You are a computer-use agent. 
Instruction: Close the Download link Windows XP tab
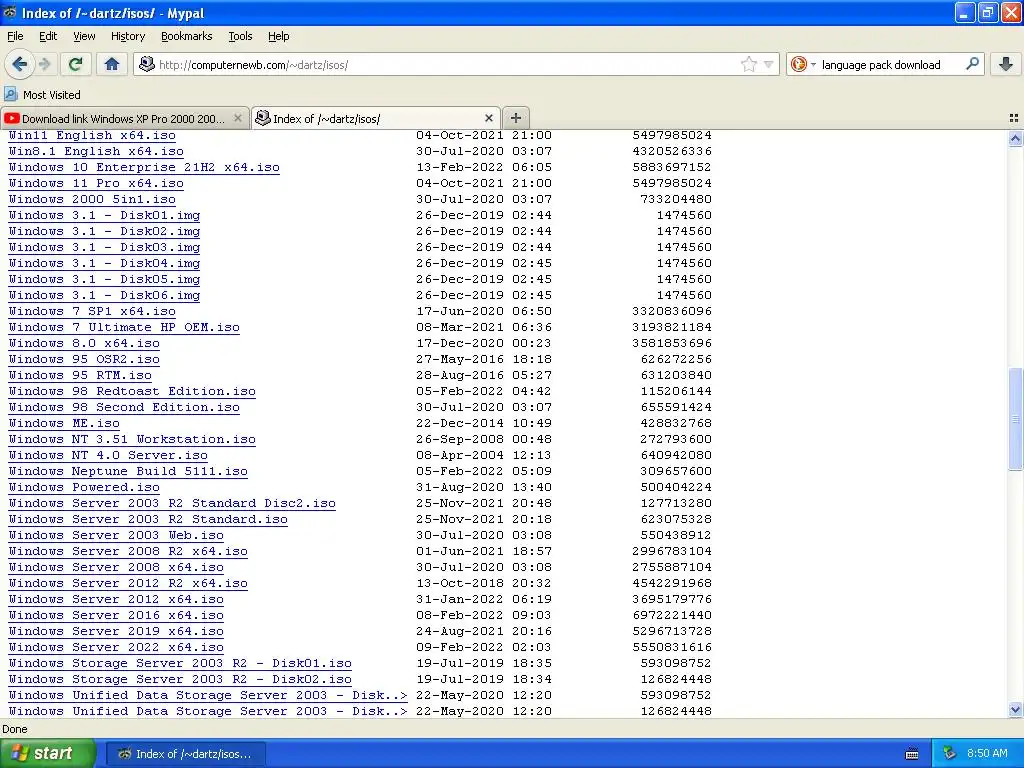point(238,118)
